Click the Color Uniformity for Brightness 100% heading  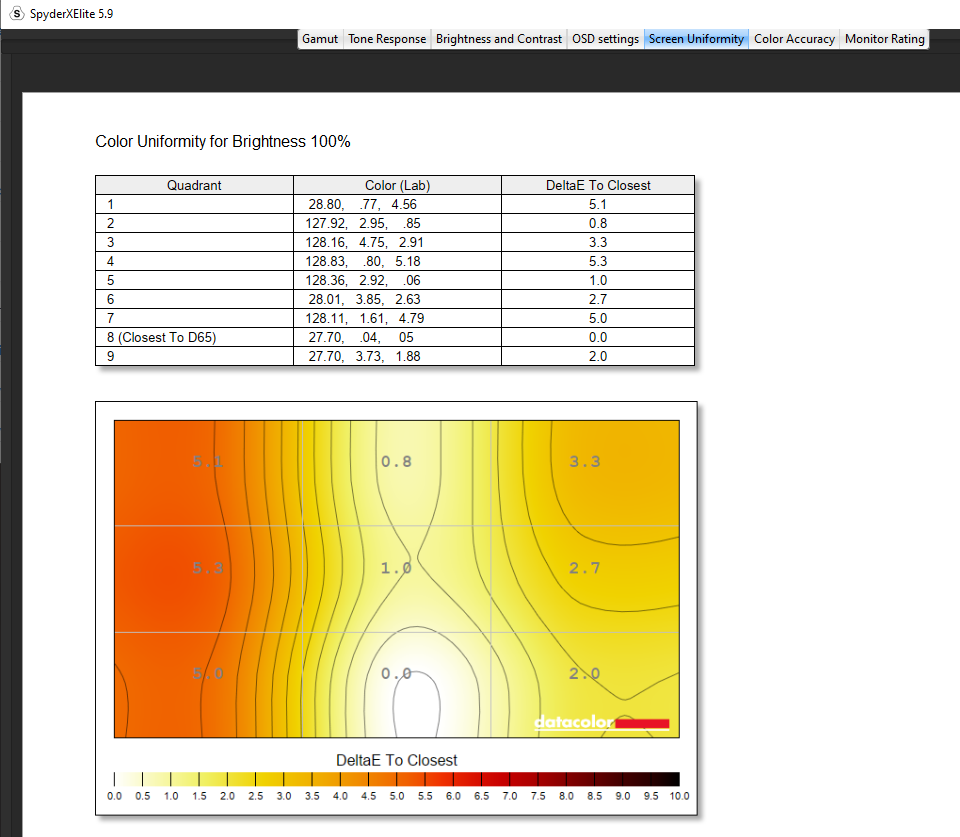pyautogui.click(x=223, y=142)
